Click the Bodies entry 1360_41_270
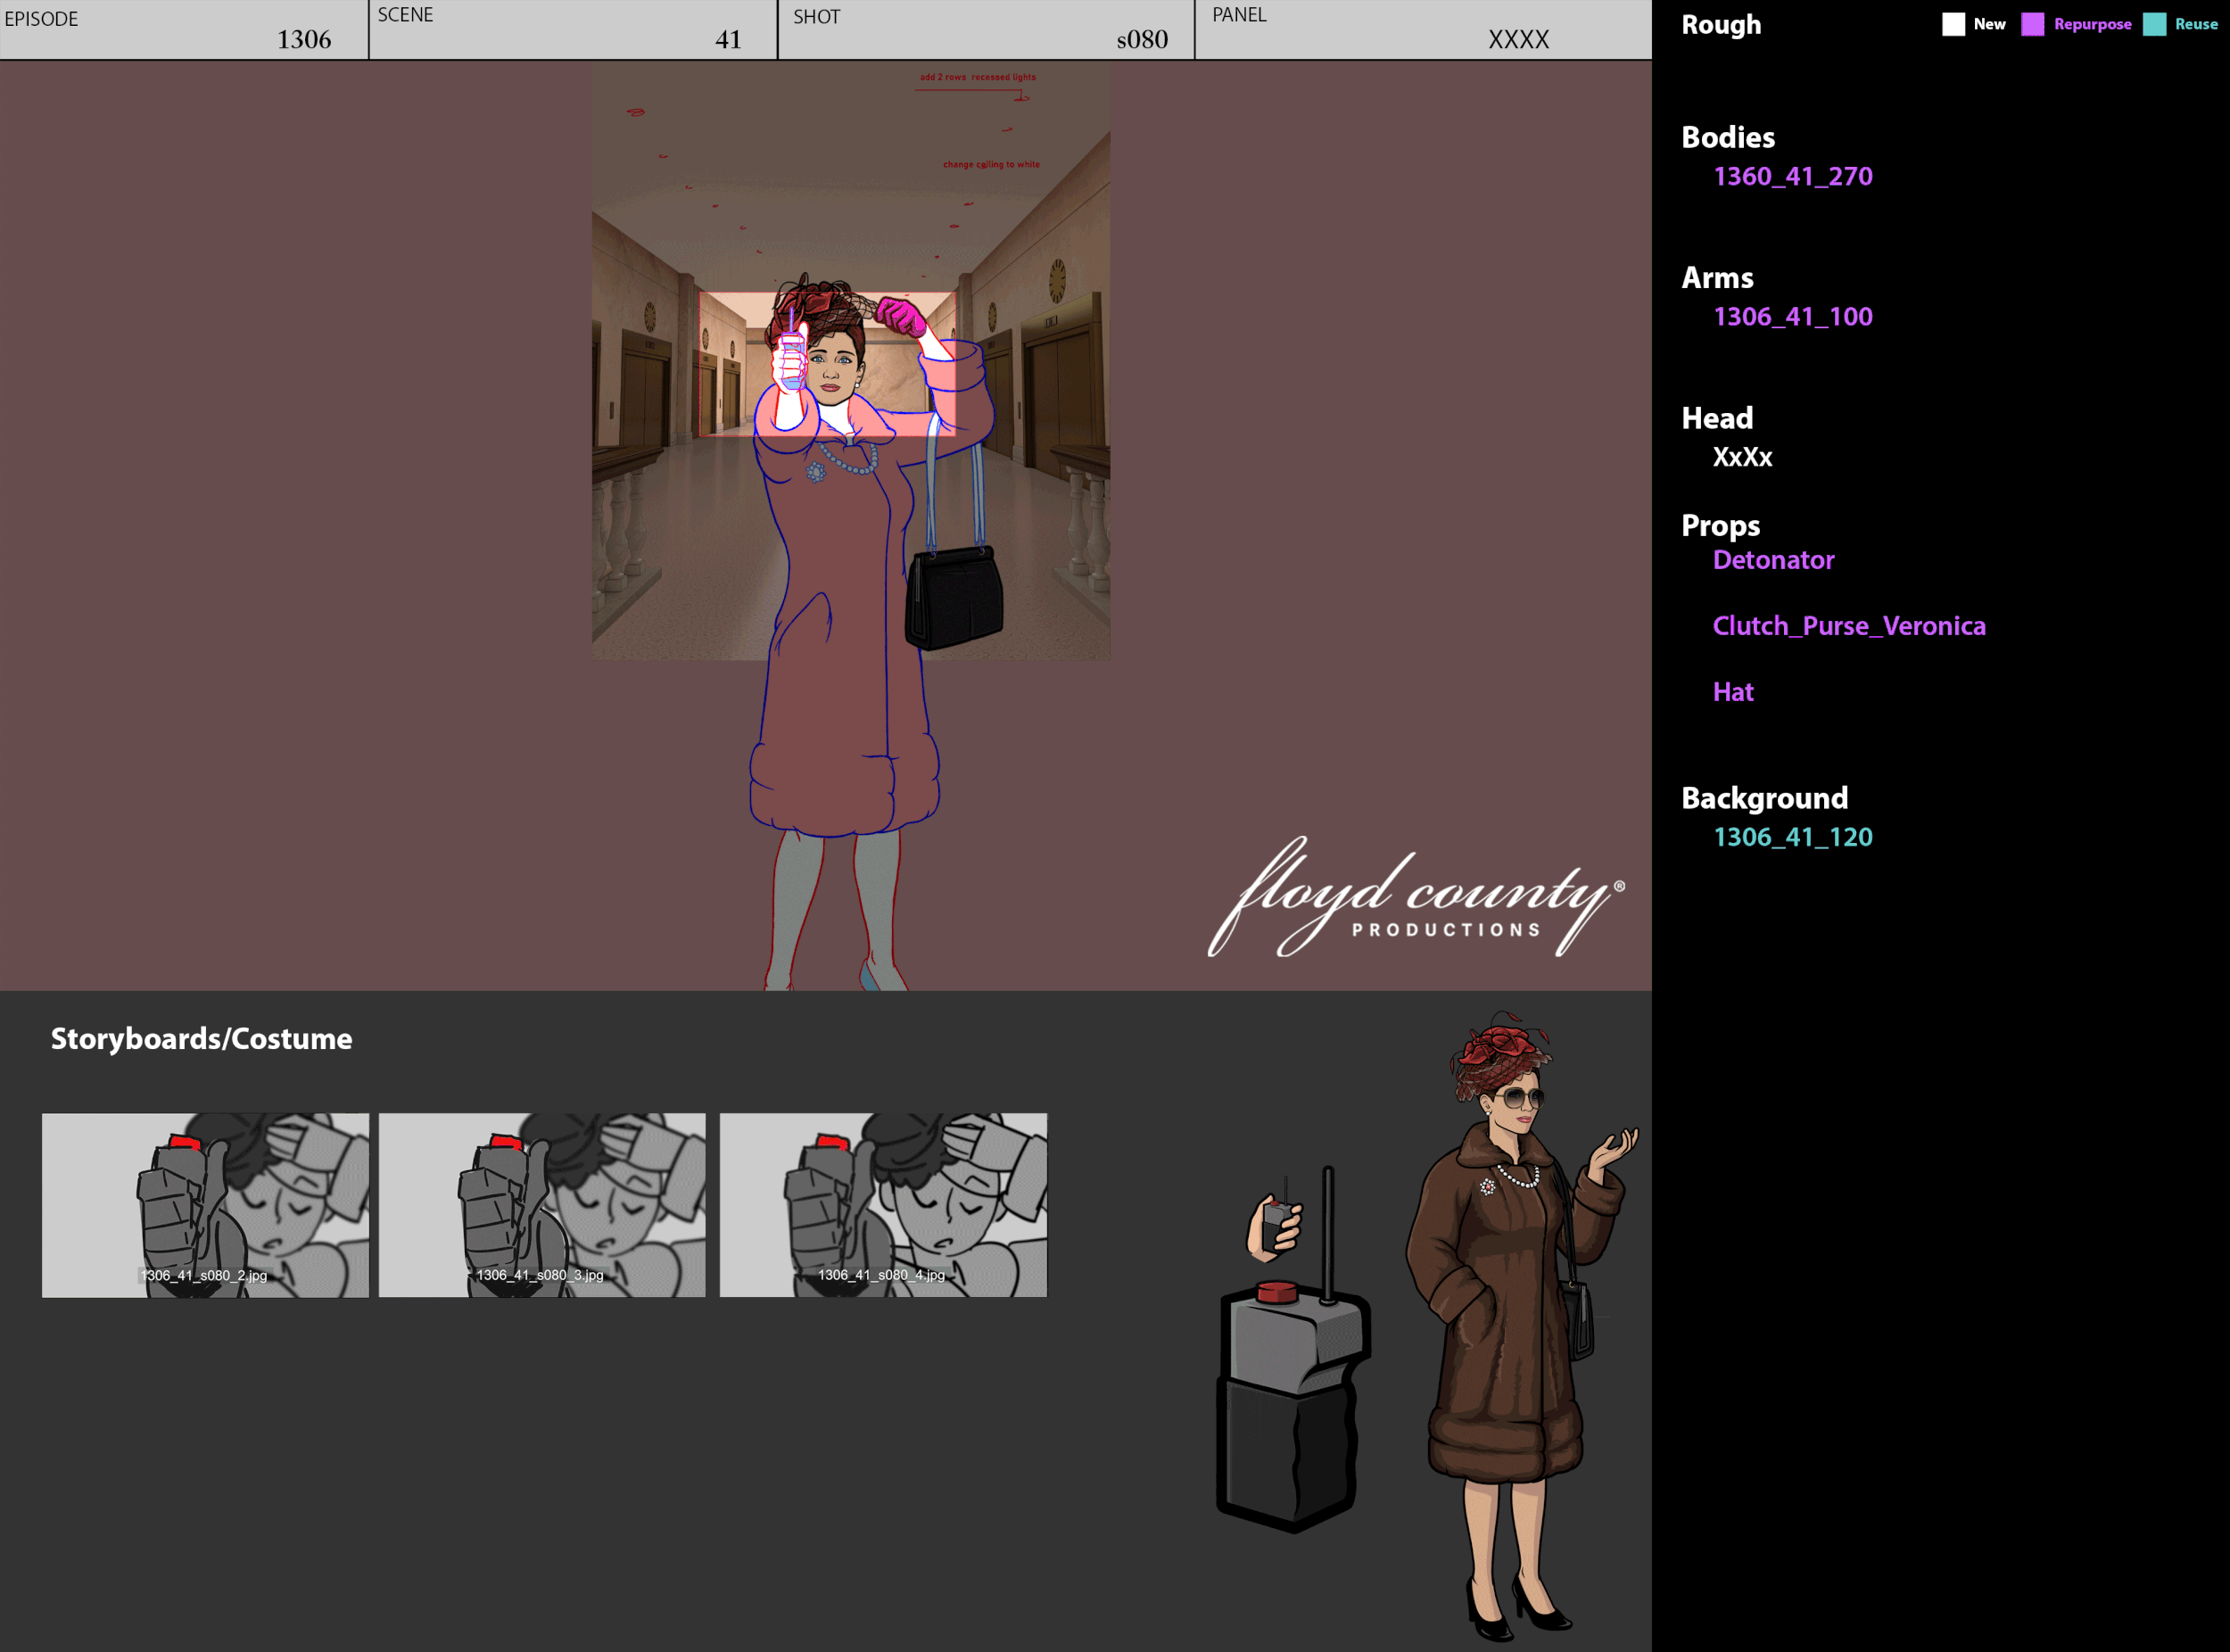The height and width of the screenshot is (1652, 2230). coord(1793,177)
